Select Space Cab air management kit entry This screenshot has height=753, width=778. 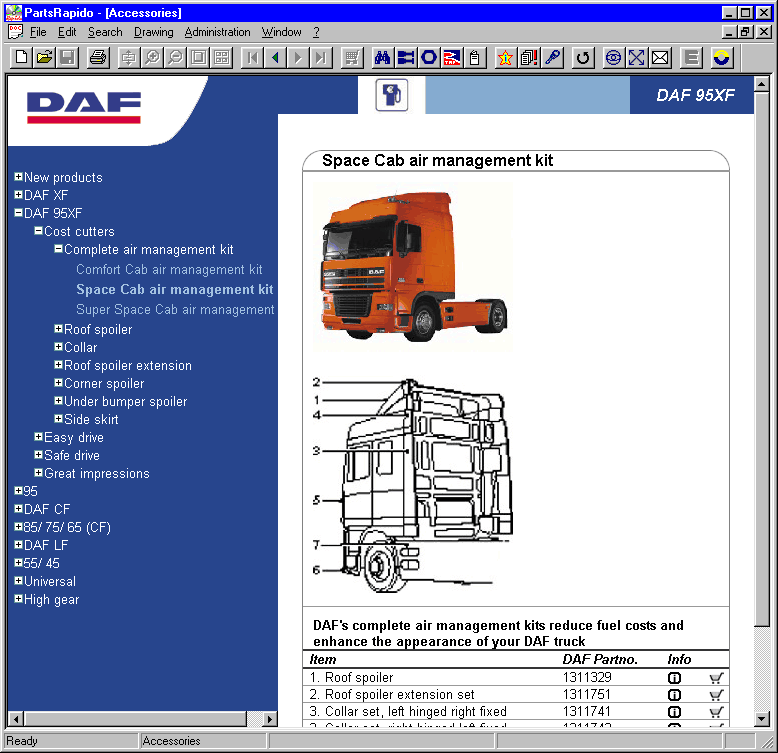[175, 289]
